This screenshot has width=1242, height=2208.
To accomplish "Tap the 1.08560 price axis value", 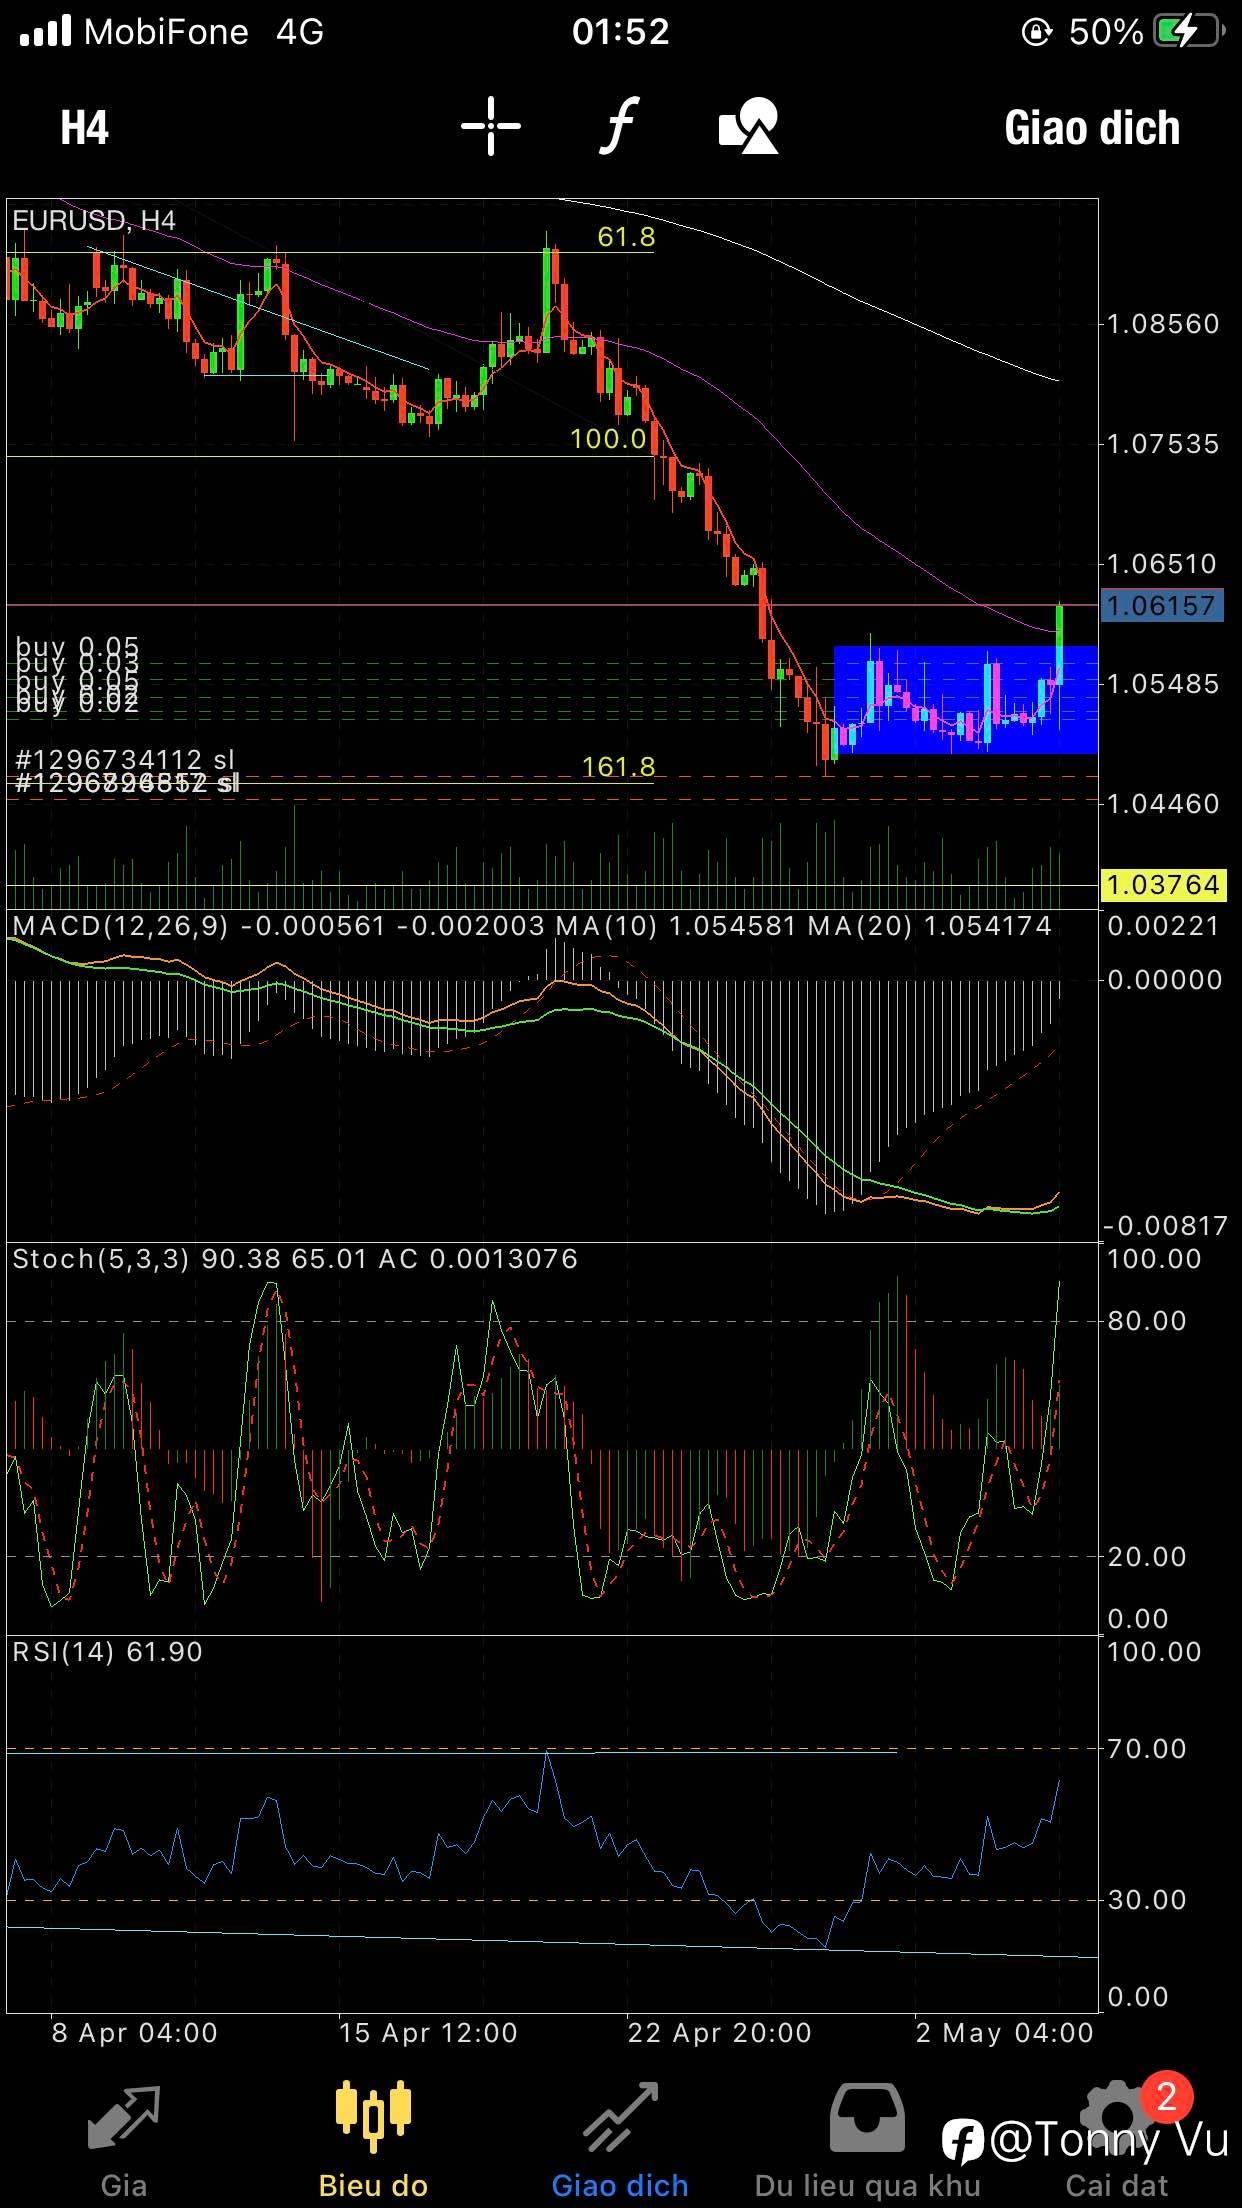I will point(1163,324).
